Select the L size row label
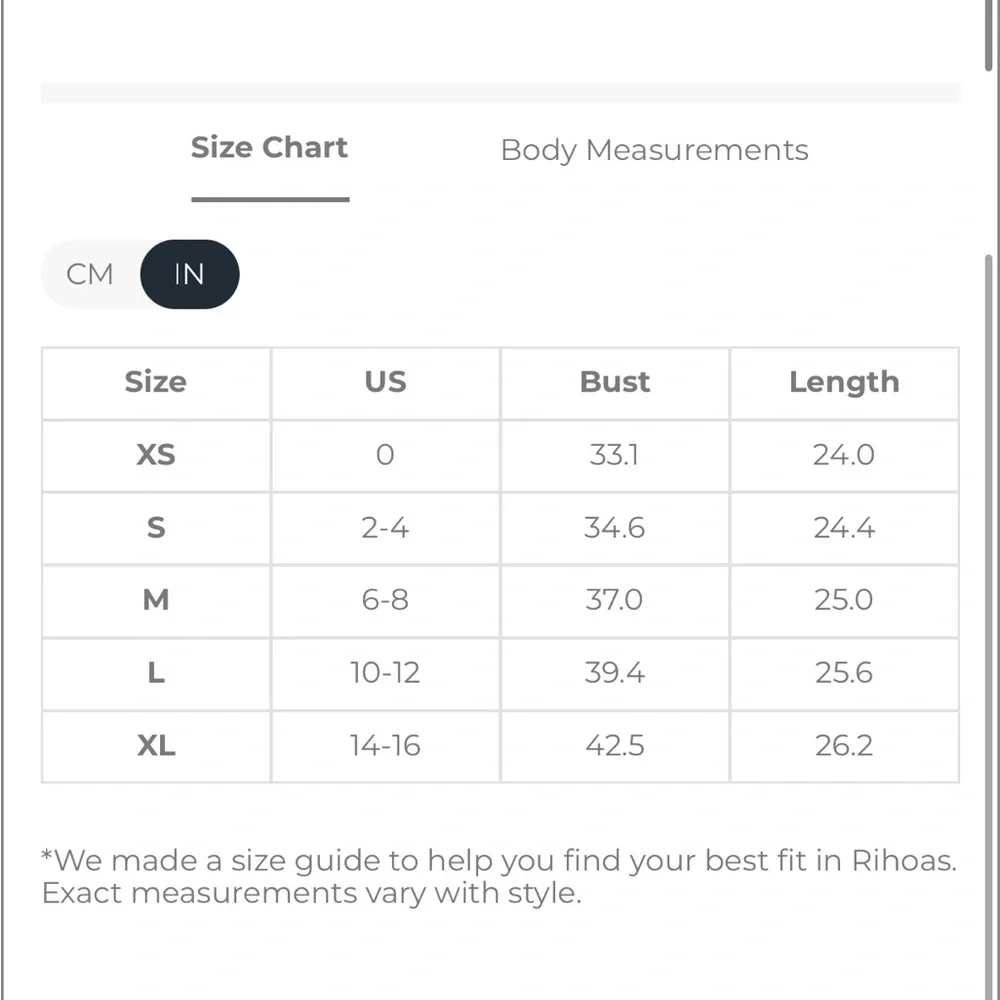Screen dimensions: 1000x1000 point(156,673)
